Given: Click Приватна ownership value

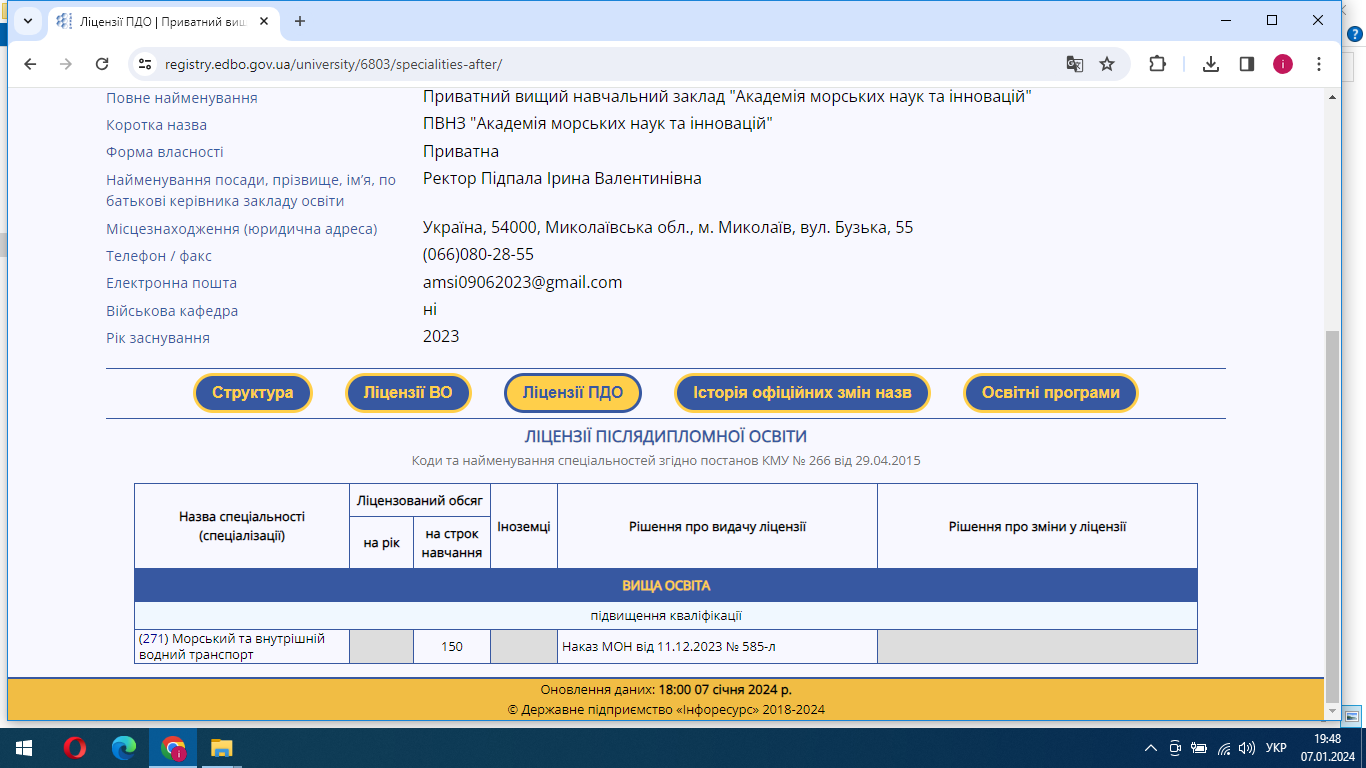Looking at the screenshot, I should [x=461, y=152].
